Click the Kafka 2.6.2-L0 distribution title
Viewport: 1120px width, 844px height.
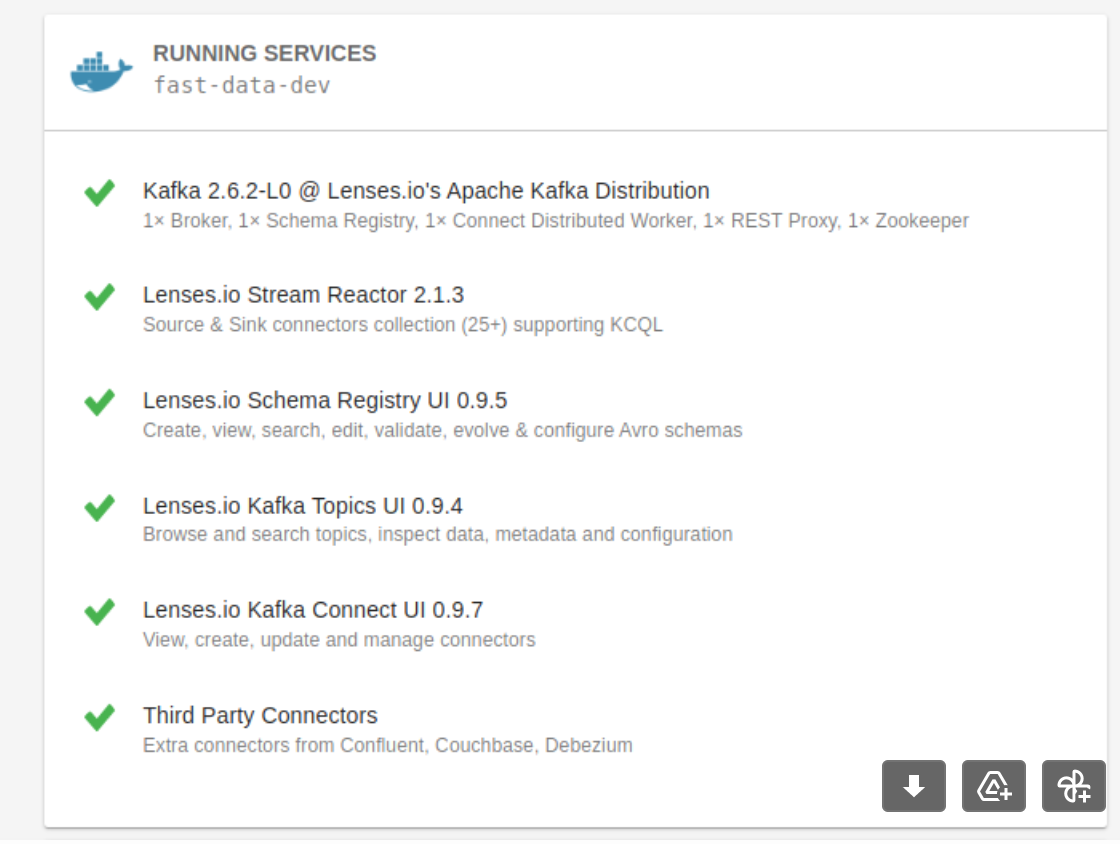coord(425,190)
